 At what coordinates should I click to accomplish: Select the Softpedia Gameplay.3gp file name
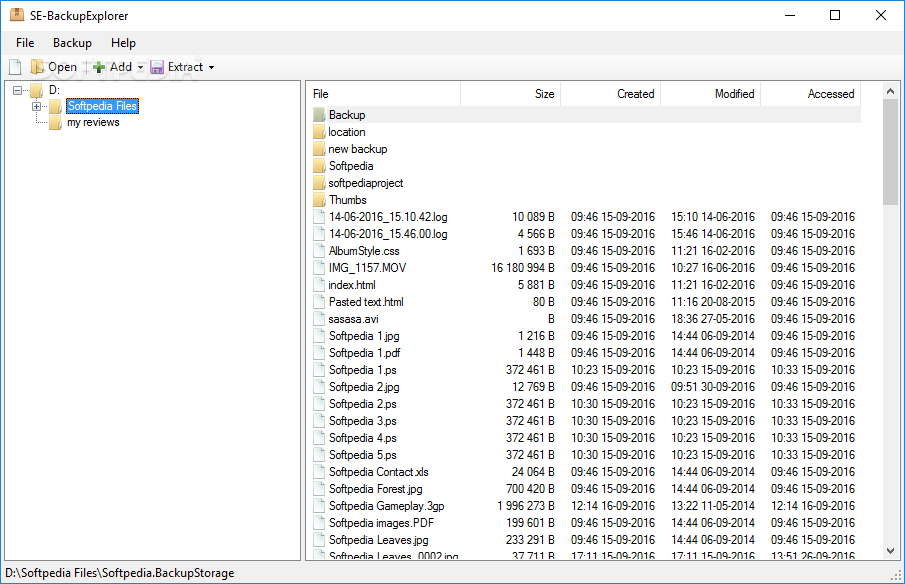point(387,506)
